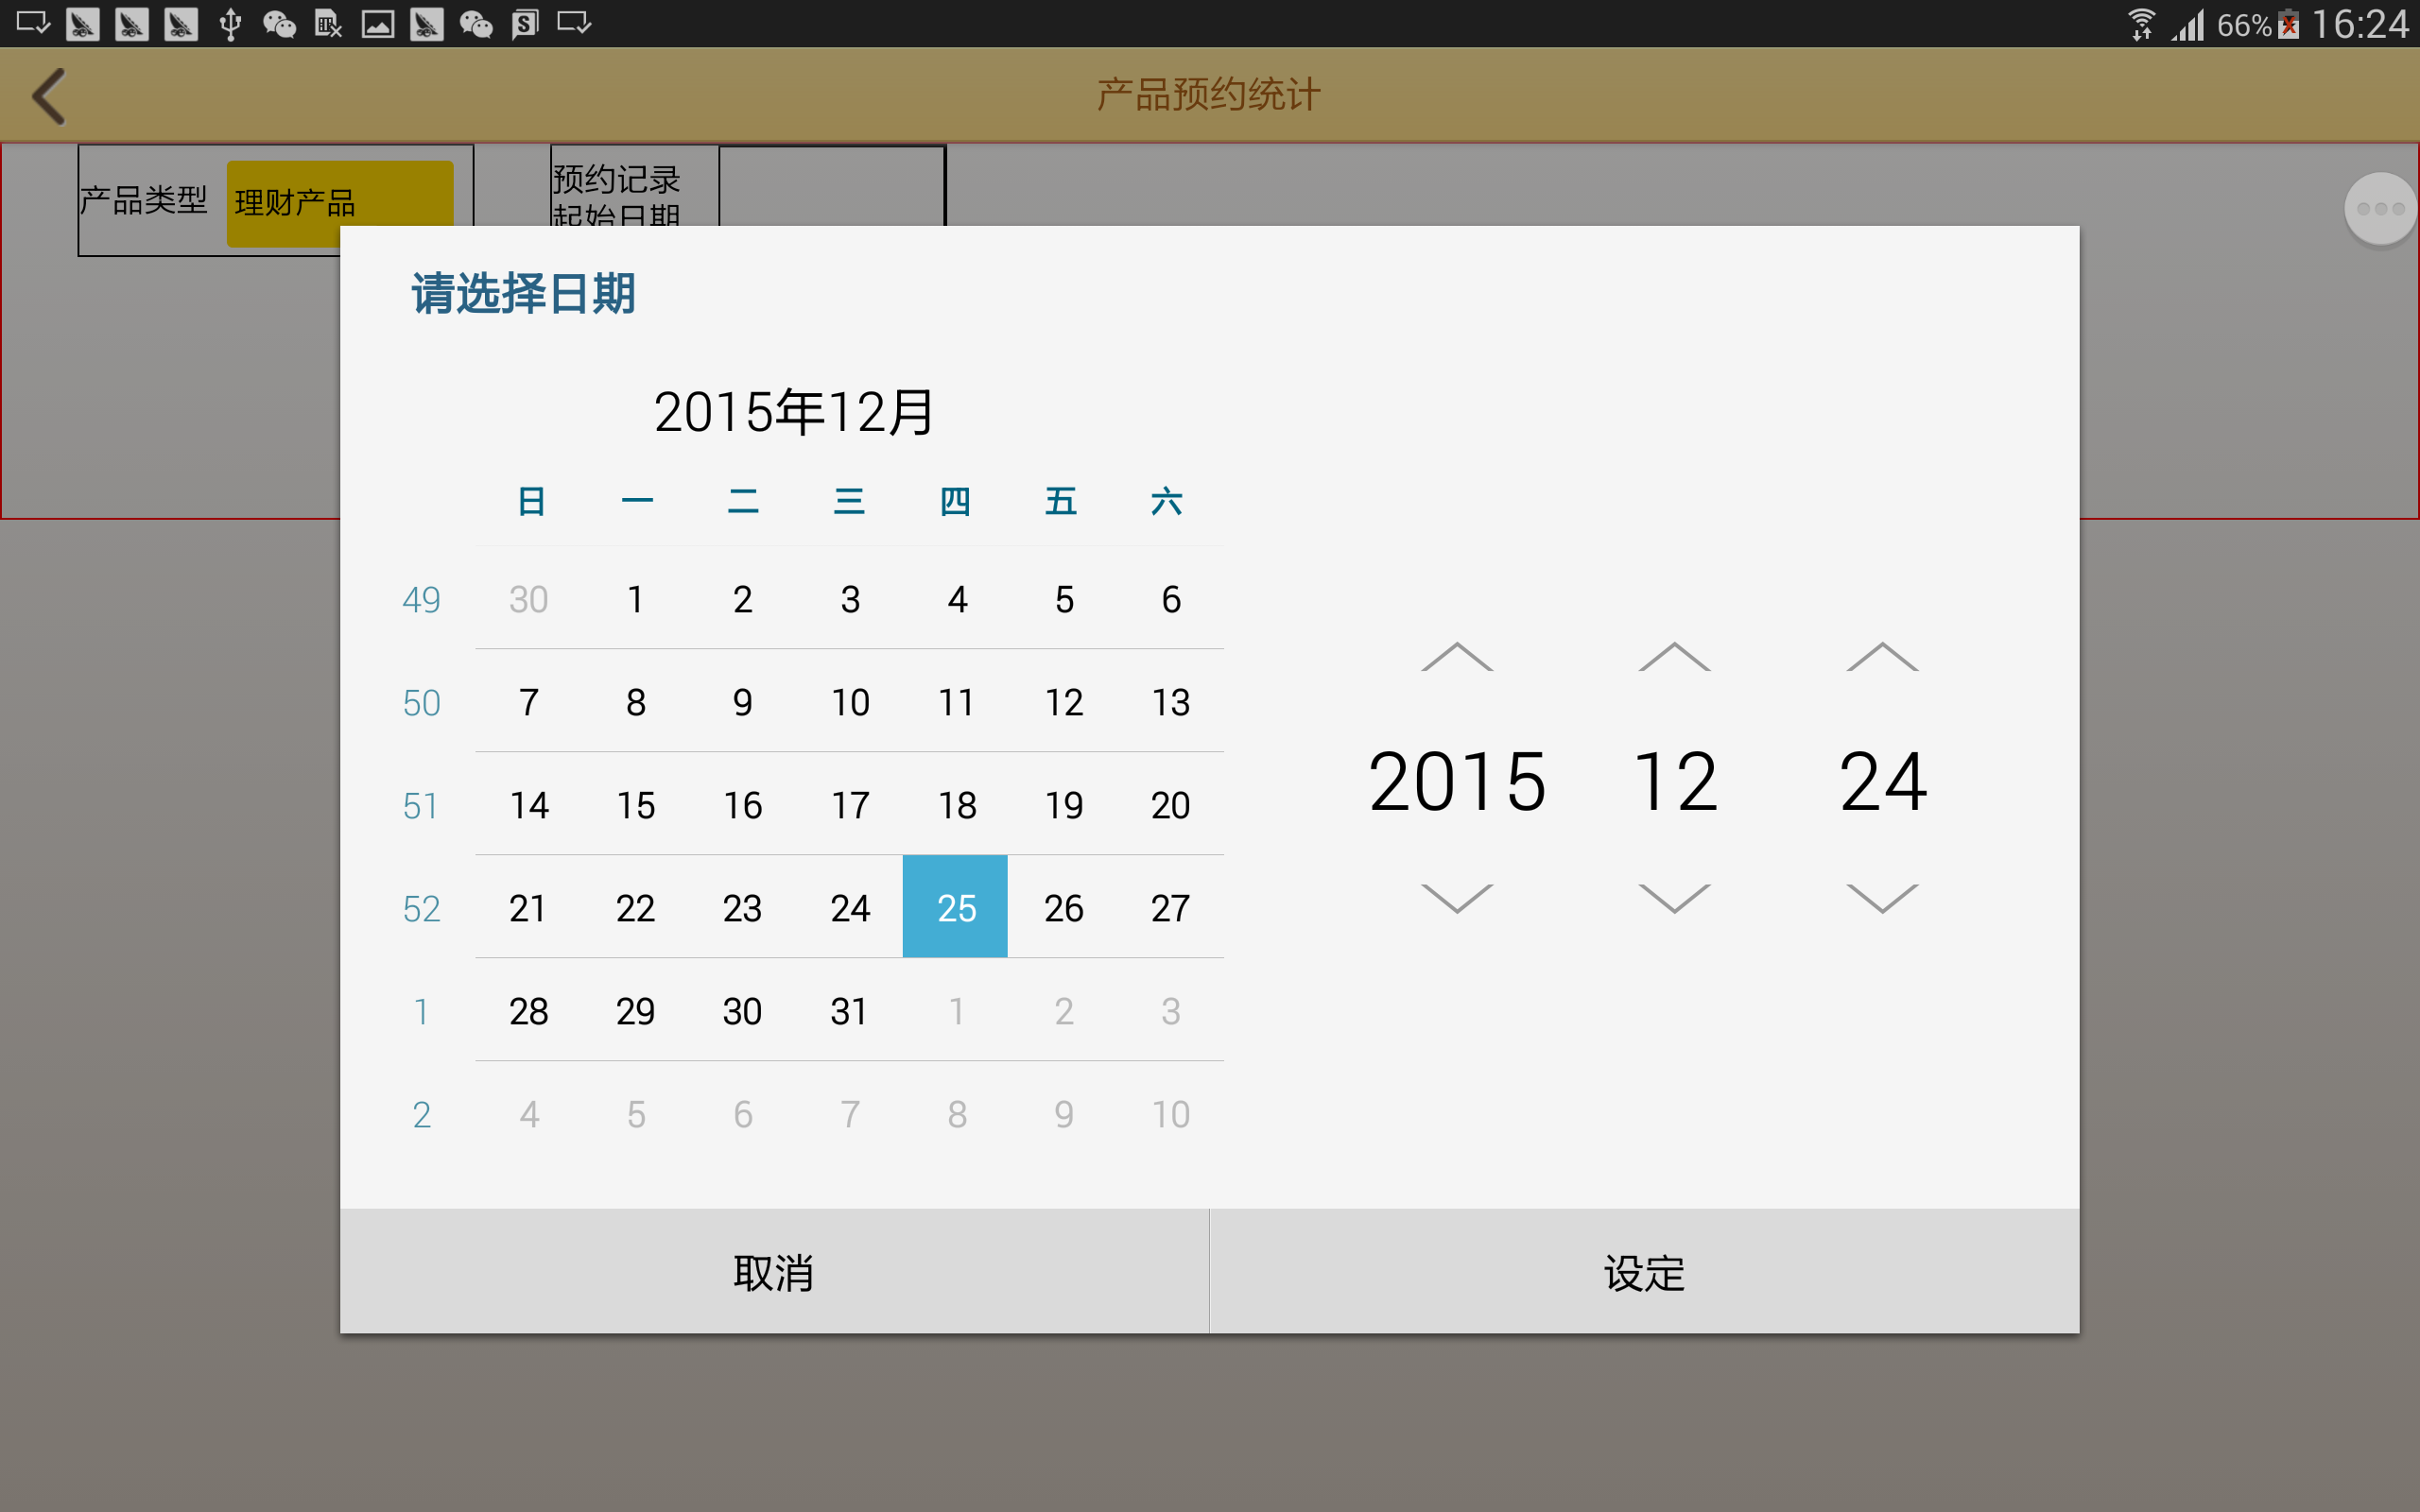Viewport: 2420px width, 1512px height.
Task: Tap week number 49
Action: pyautogui.click(x=421, y=599)
